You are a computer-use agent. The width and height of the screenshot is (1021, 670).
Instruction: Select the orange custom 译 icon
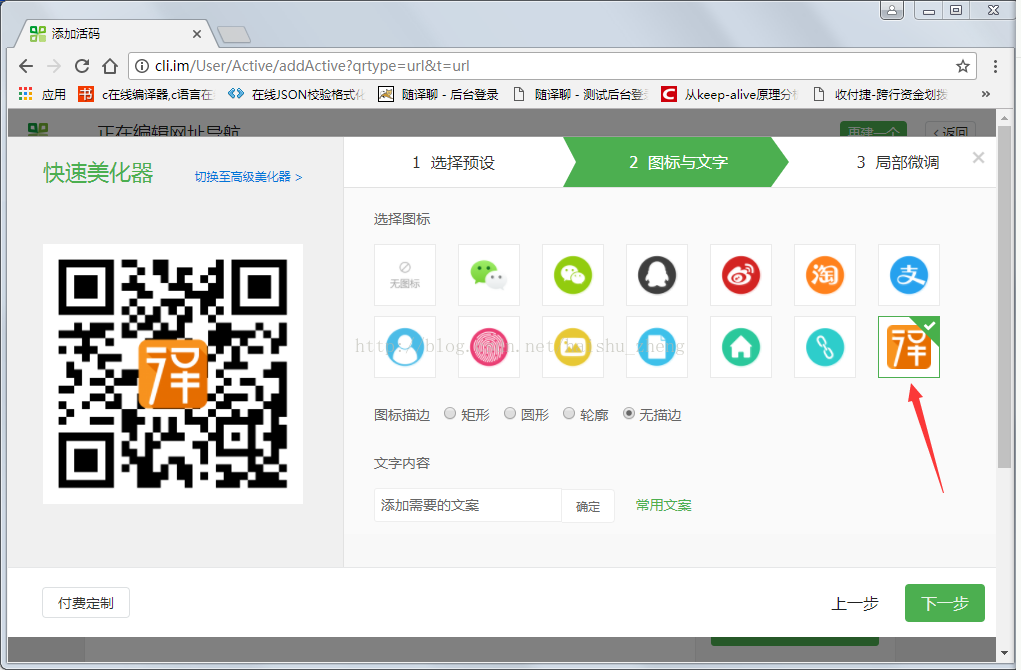point(908,347)
